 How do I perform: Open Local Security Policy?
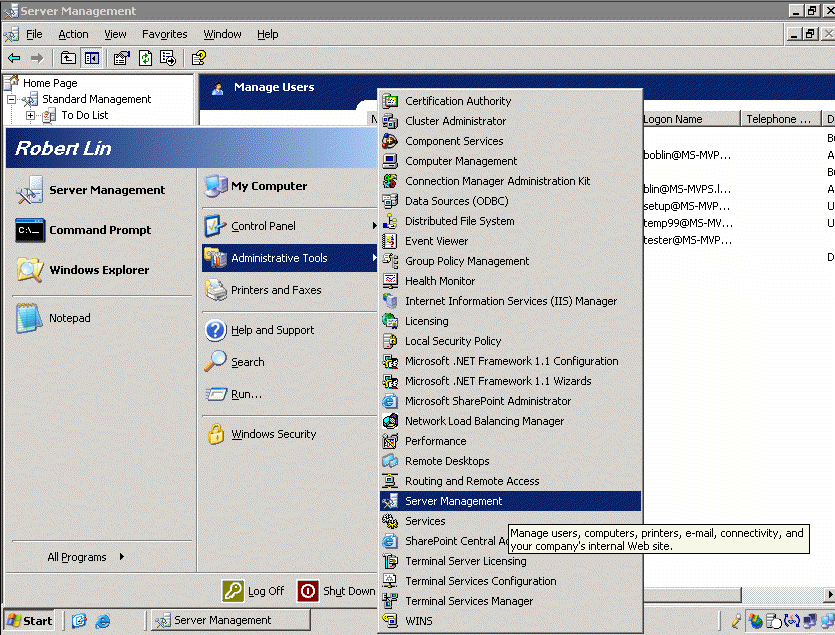510,341
